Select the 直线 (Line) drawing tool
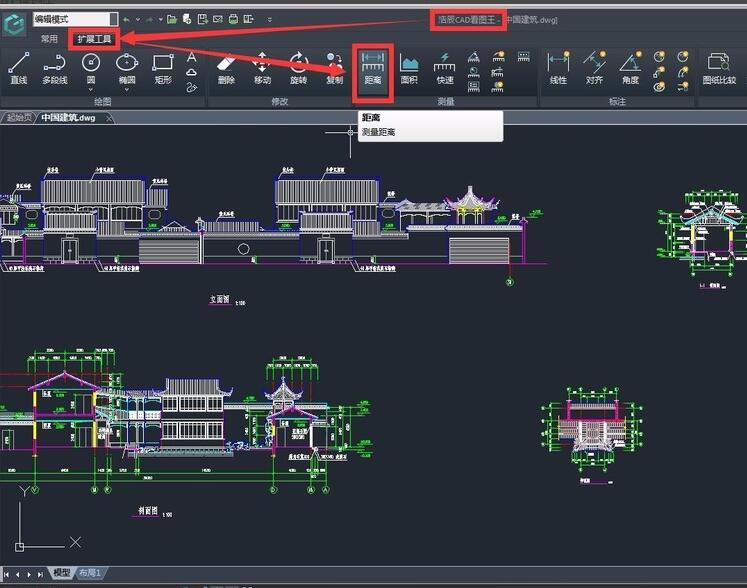 click(x=18, y=67)
